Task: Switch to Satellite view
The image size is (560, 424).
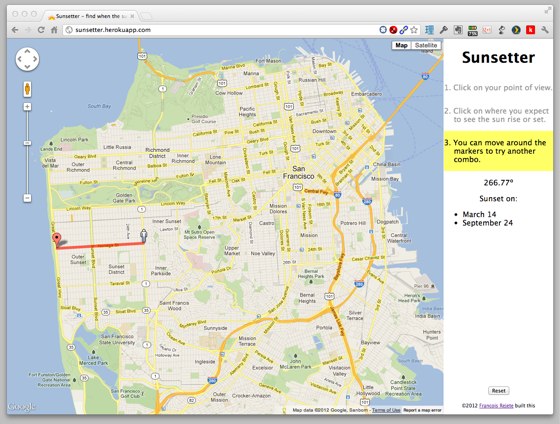Action: point(426,45)
